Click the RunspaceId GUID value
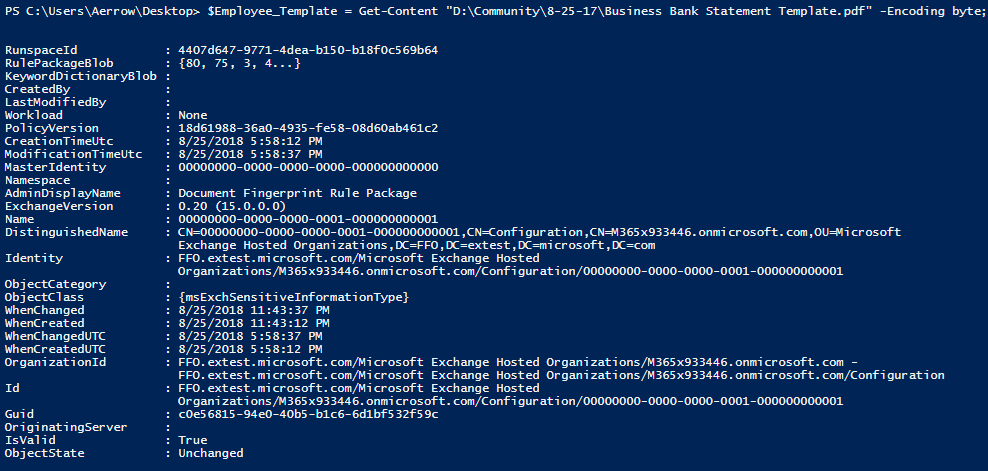The width and height of the screenshot is (988, 471). click(308, 50)
